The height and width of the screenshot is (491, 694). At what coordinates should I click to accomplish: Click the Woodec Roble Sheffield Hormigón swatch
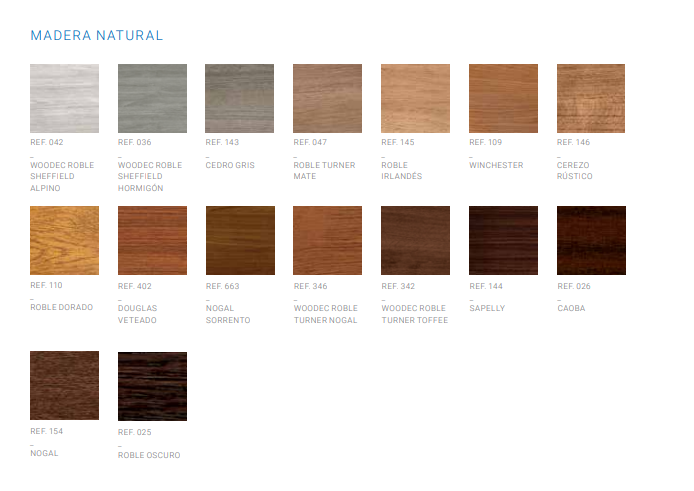[x=152, y=99]
